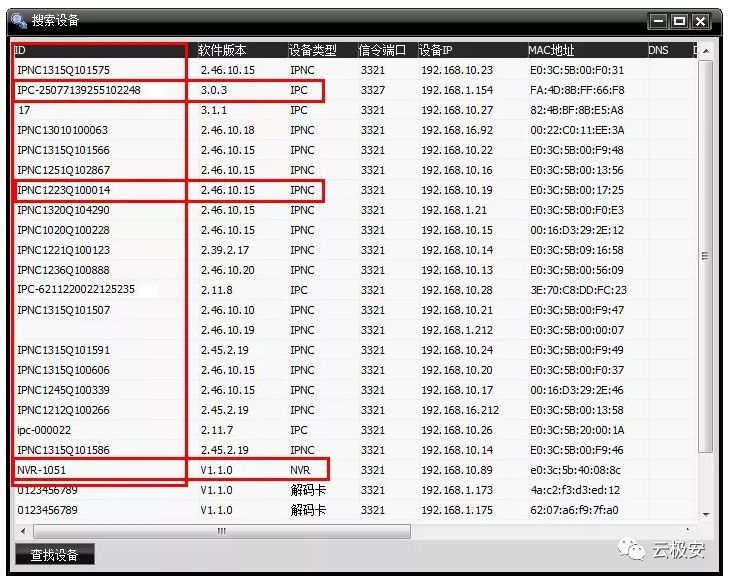Viewport: 729px width, 582px height.
Task: Click IP address 192.168.1.175
Action: 457,510
